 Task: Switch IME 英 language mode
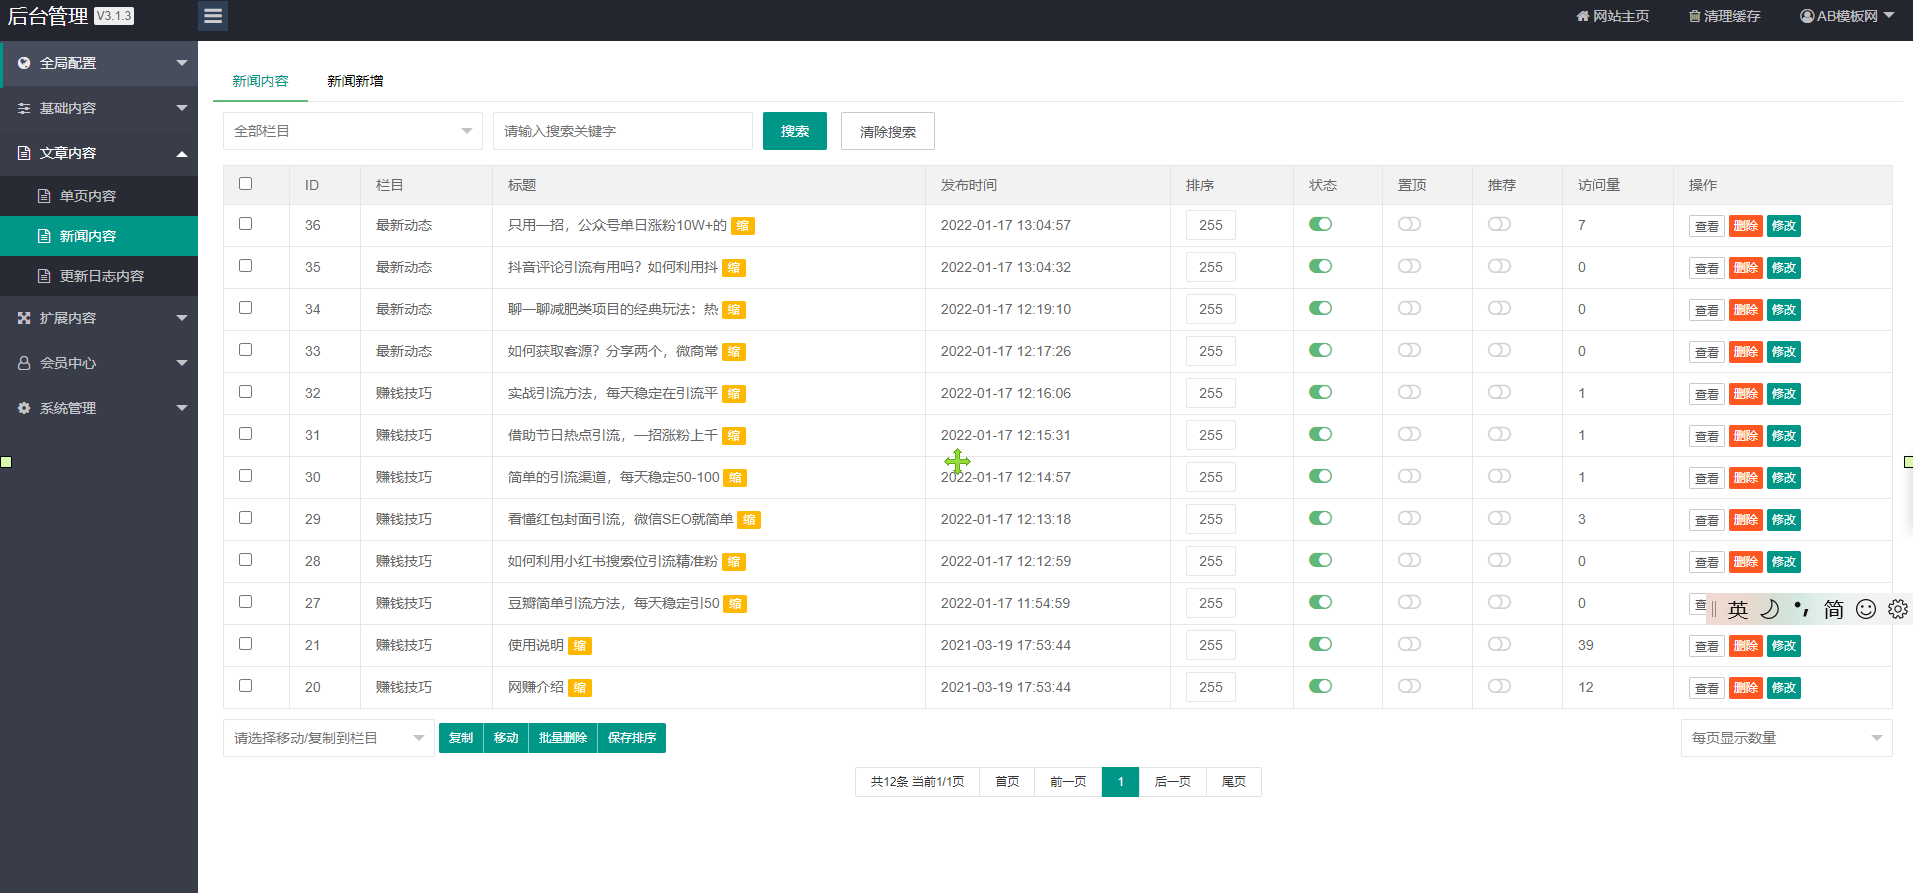(1738, 609)
